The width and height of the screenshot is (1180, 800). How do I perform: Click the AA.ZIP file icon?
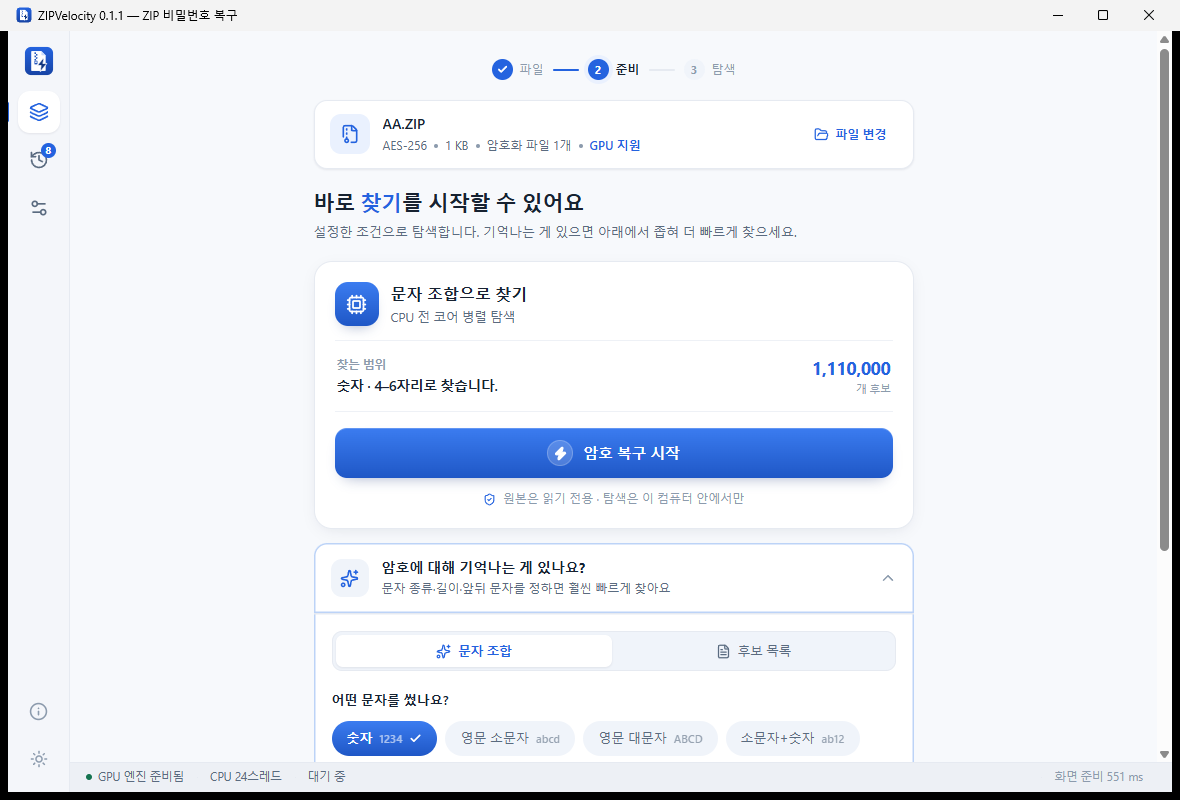(x=350, y=134)
